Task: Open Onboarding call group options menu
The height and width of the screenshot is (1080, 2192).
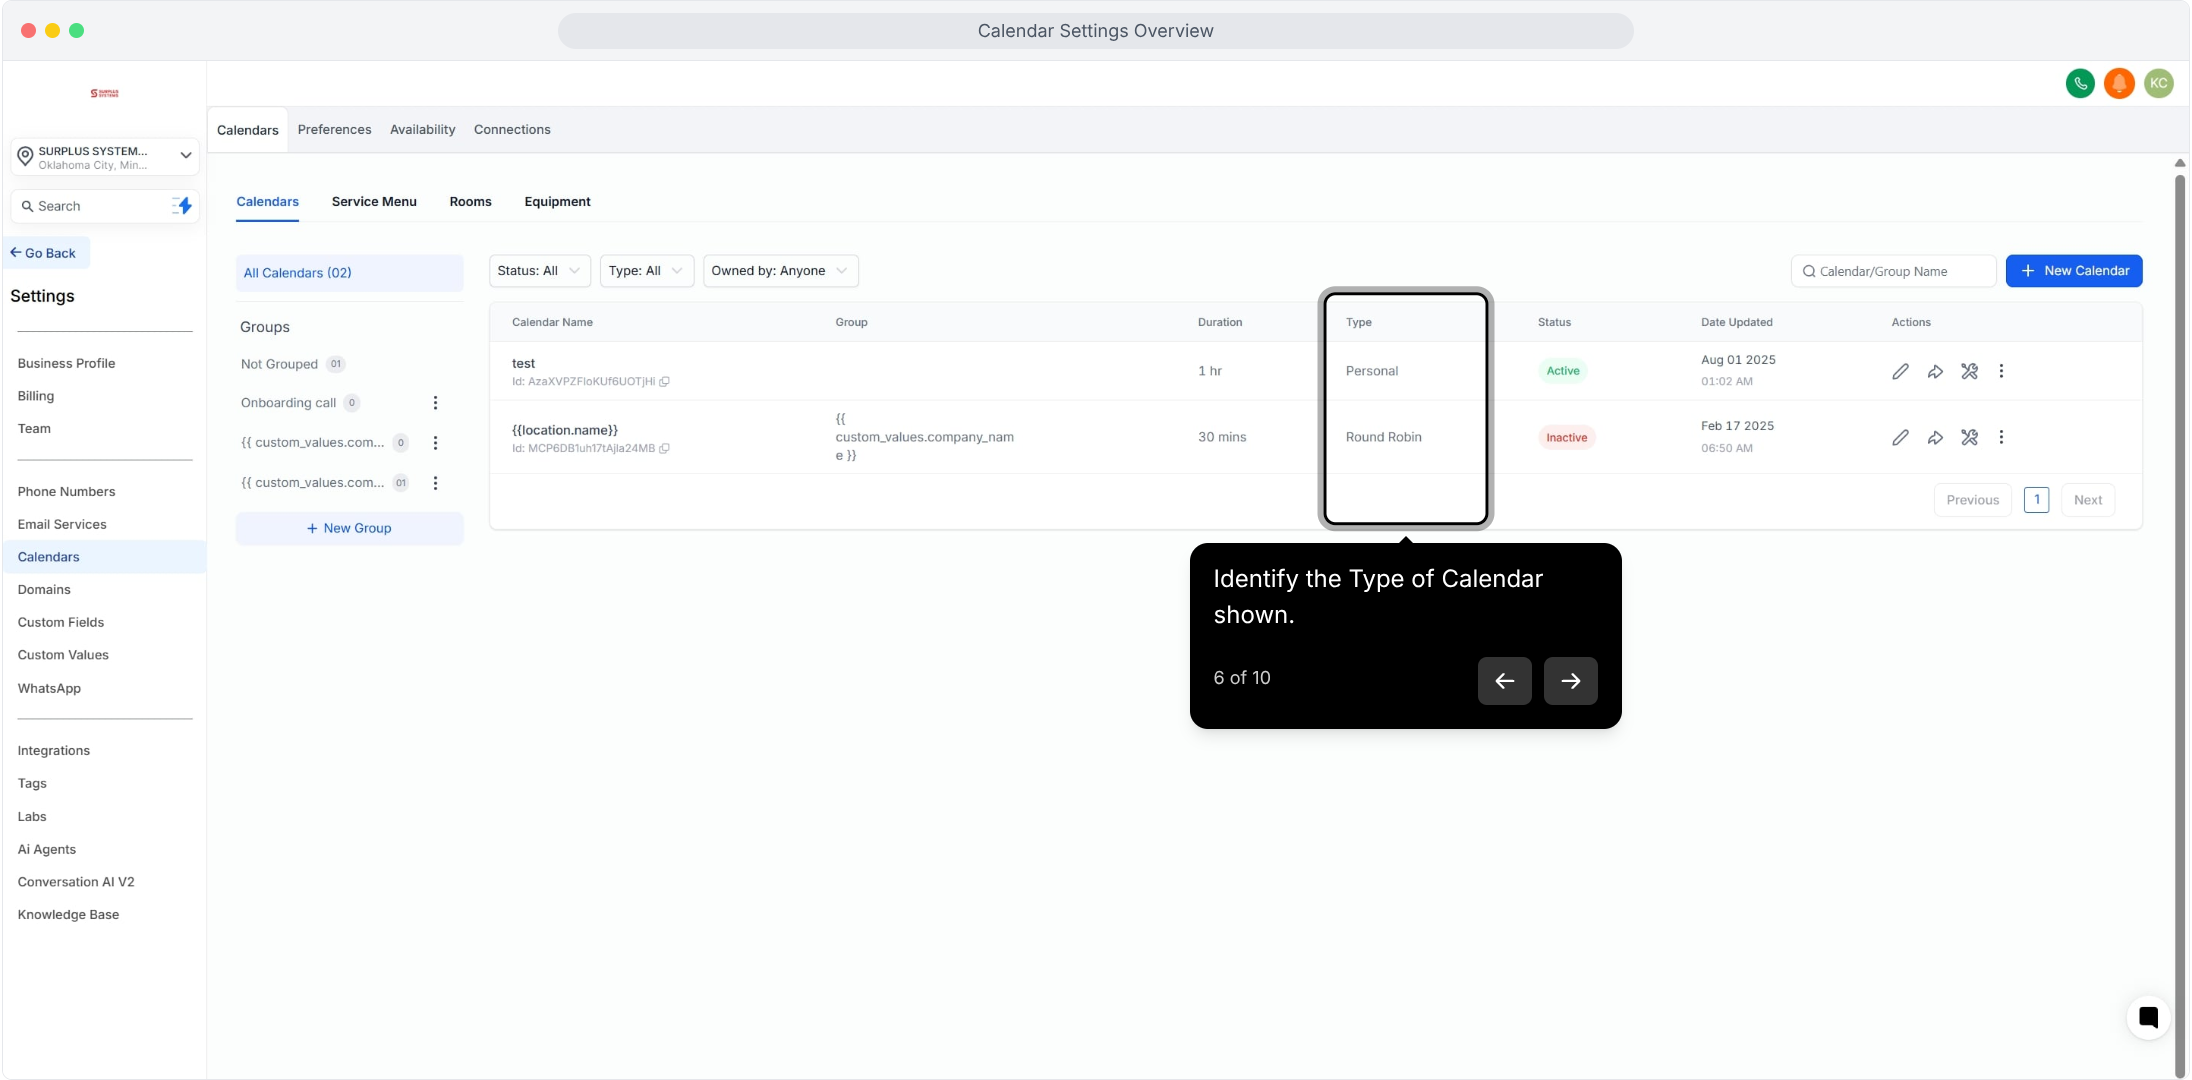Action: click(x=435, y=403)
